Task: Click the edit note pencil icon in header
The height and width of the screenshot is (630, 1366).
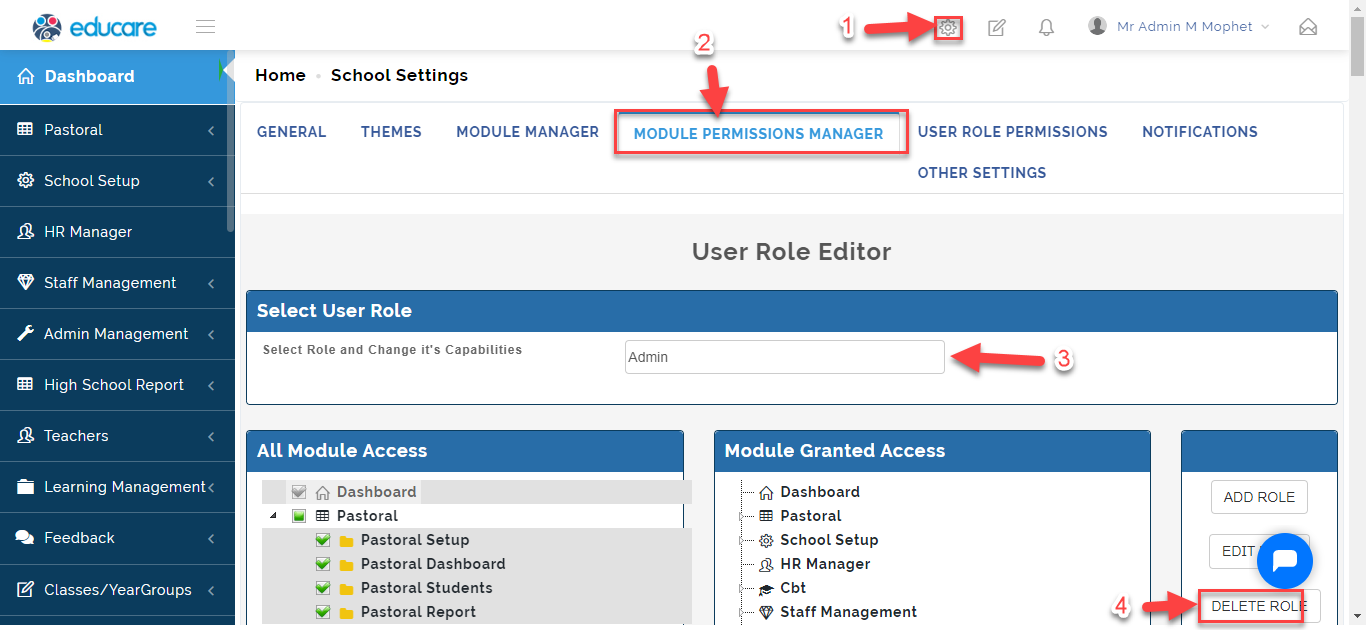Action: pos(997,28)
